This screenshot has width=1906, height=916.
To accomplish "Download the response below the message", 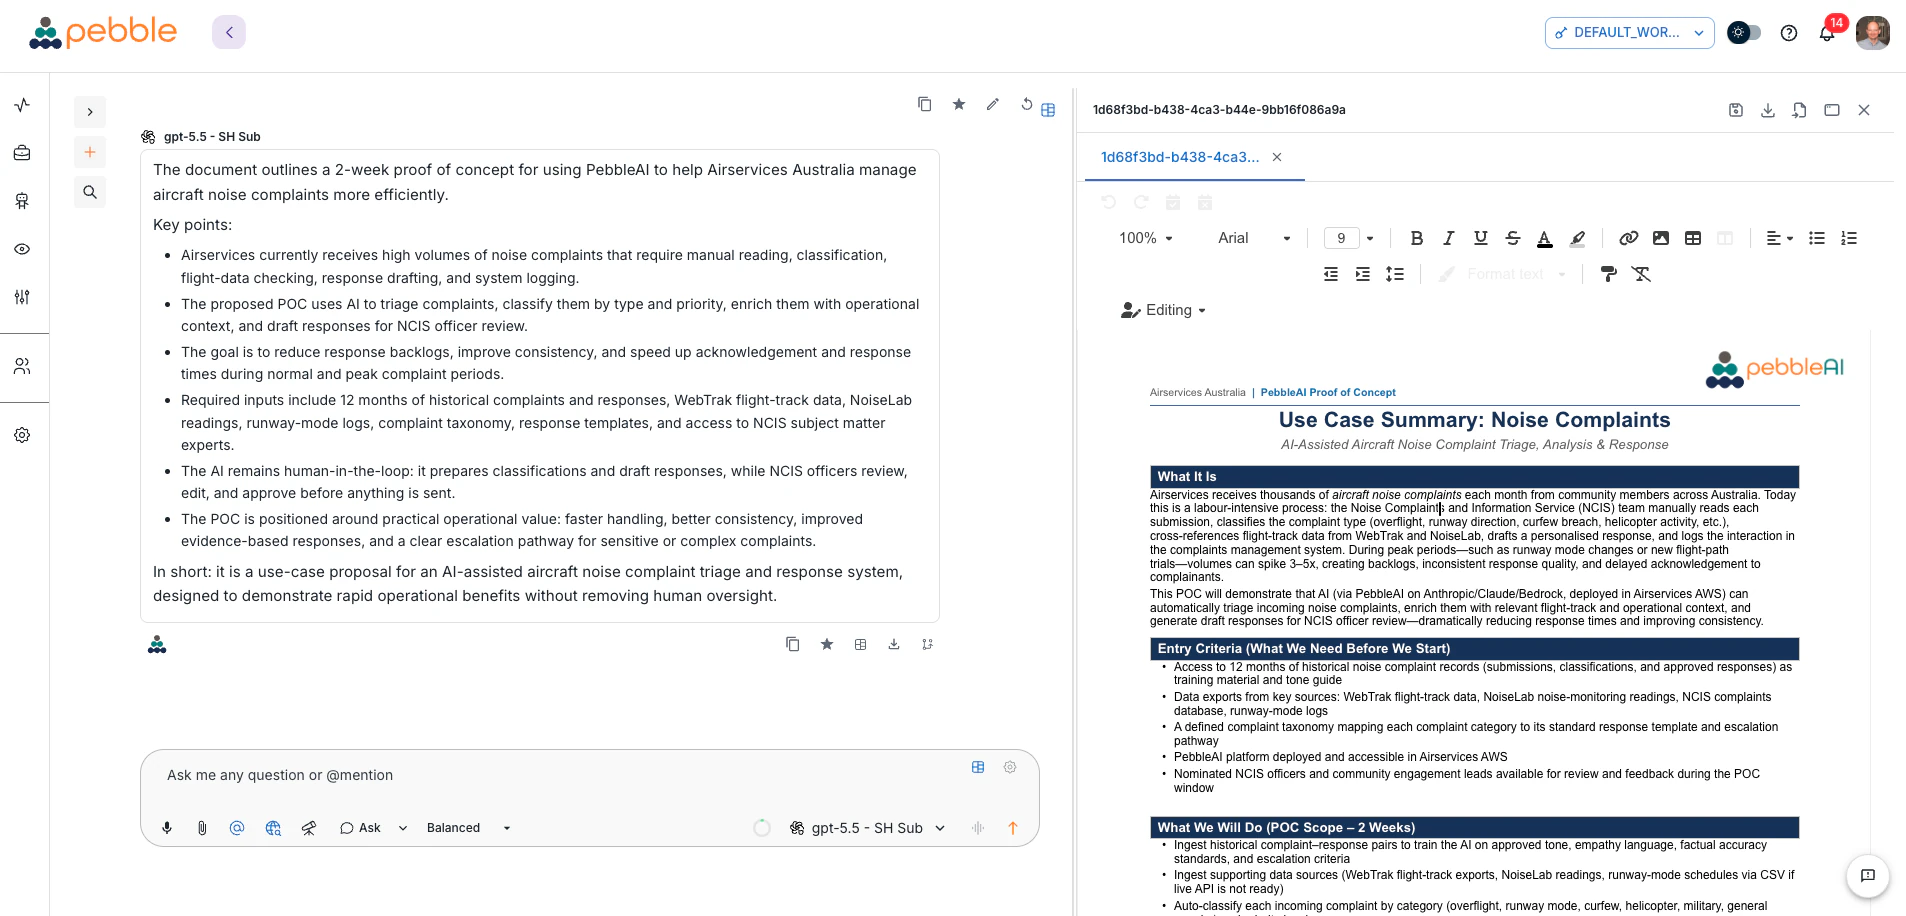I will coord(894,644).
